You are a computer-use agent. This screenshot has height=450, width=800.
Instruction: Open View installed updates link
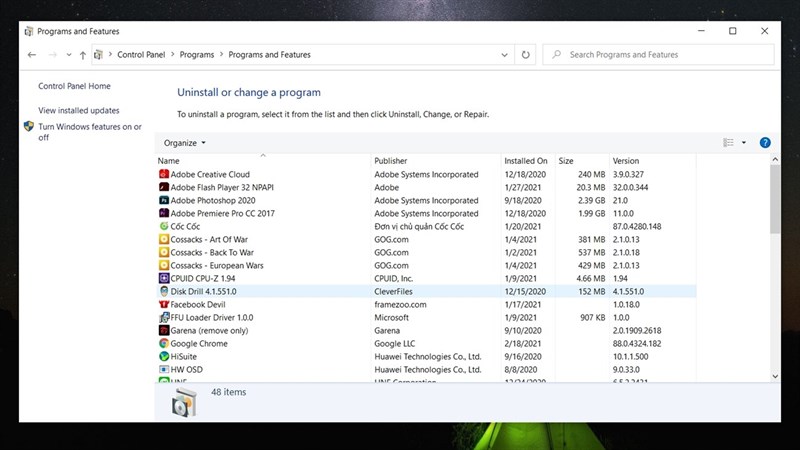(79, 110)
